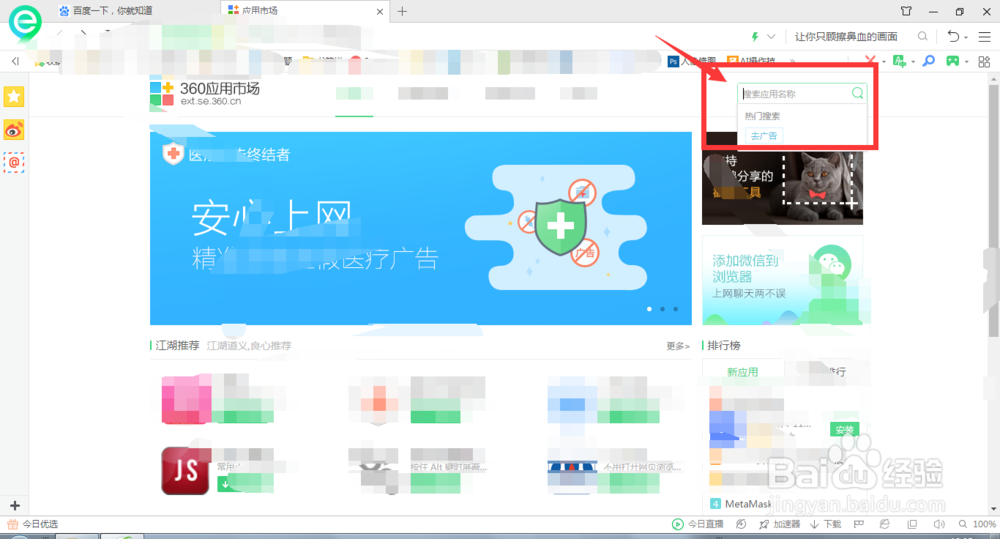The width and height of the screenshot is (1000, 539).
Task: Click the pink recommended app icon
Action: point(186,399)
